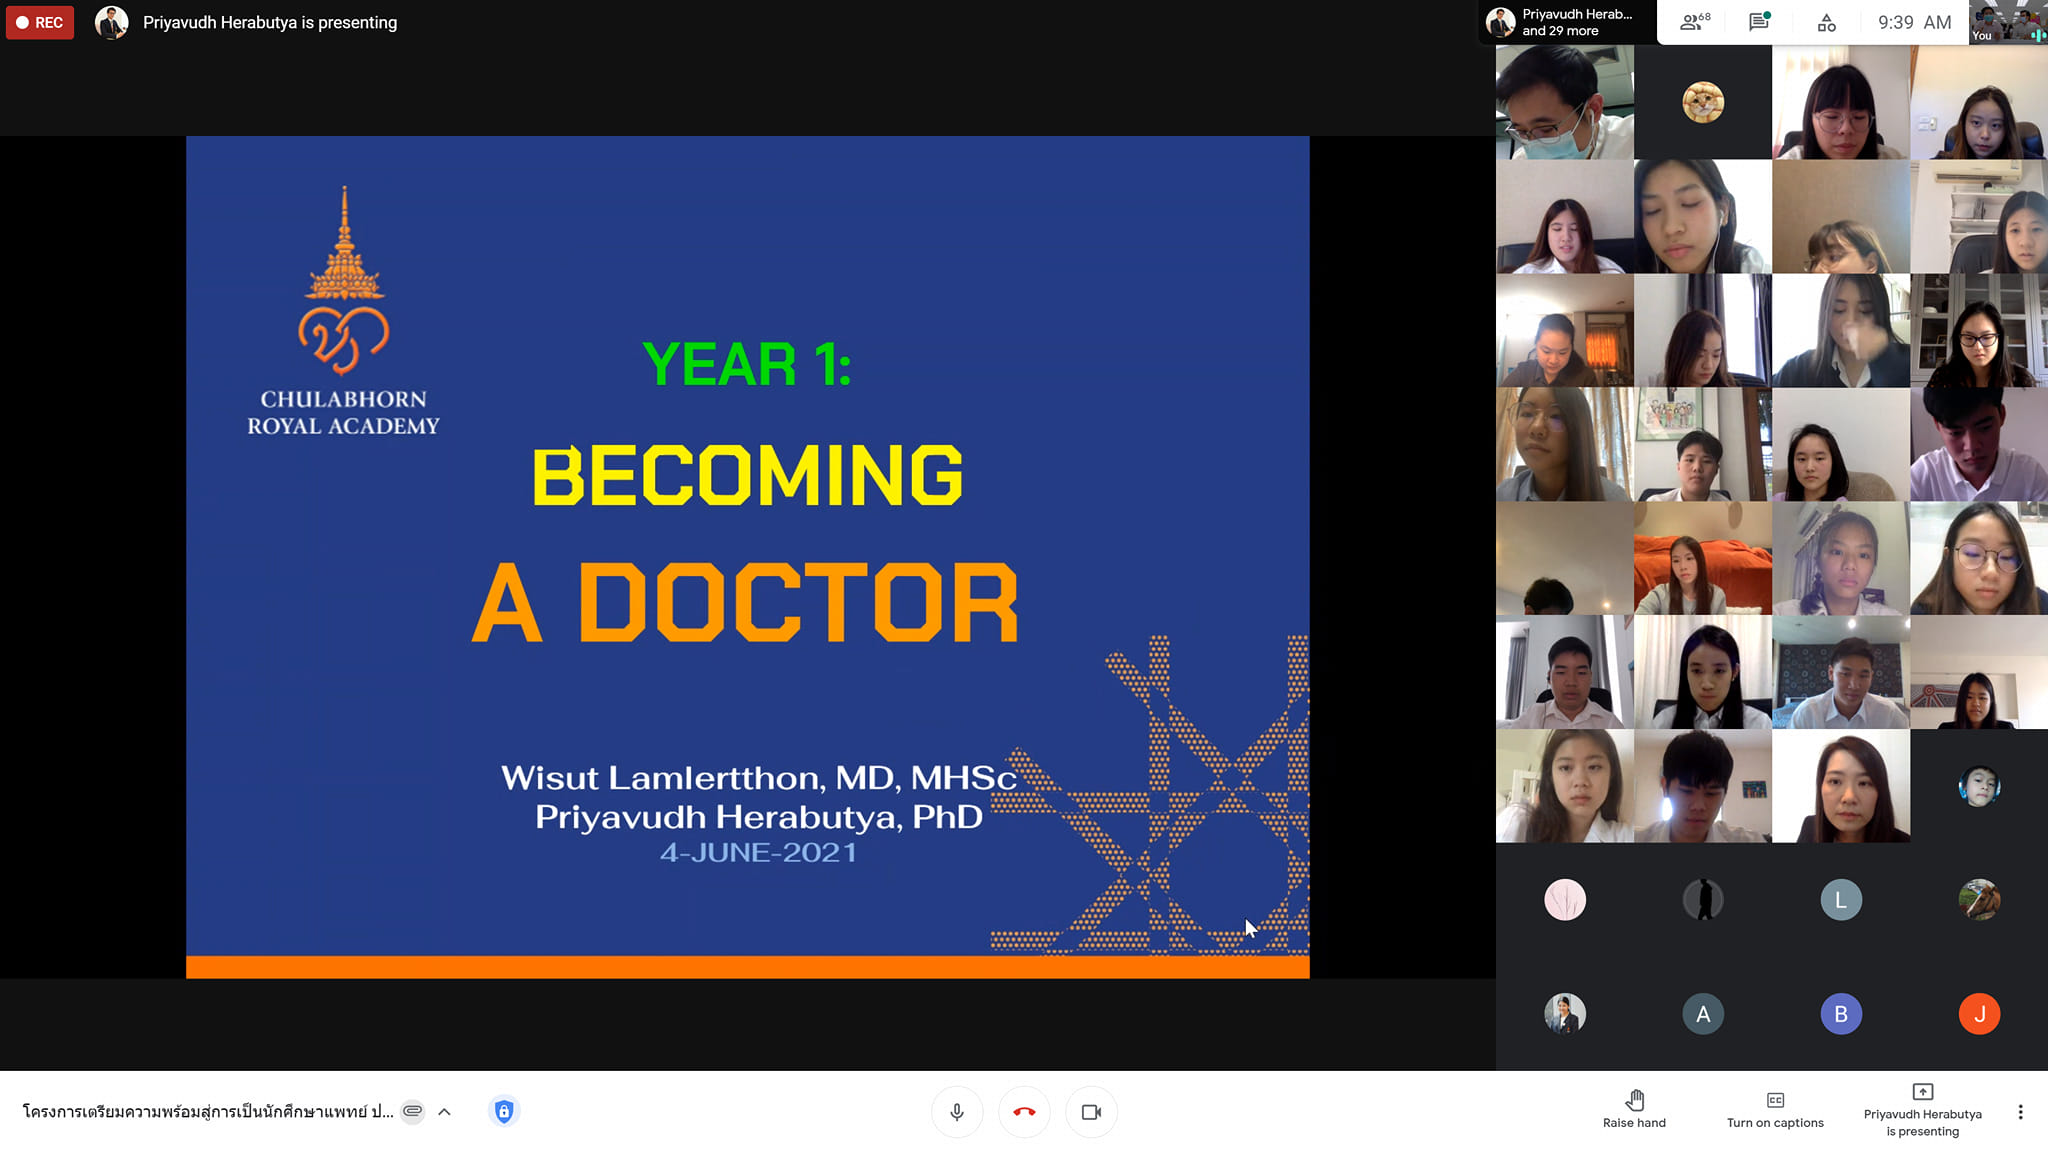The image size is (2048, 1152).
Task: Select the participant tile with letter A
Action: pyautogui.click(x=1703, y=1014)
